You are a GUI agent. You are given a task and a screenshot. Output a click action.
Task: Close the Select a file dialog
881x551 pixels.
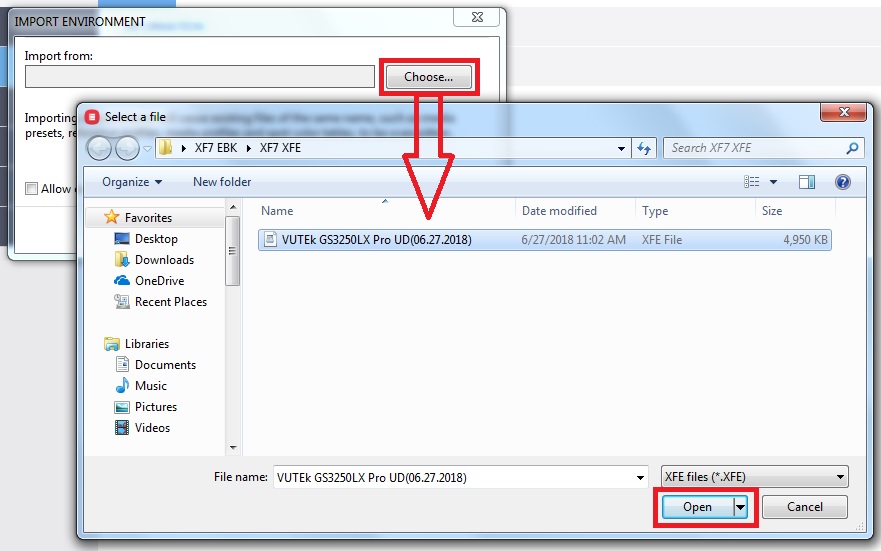pos(843,112)
